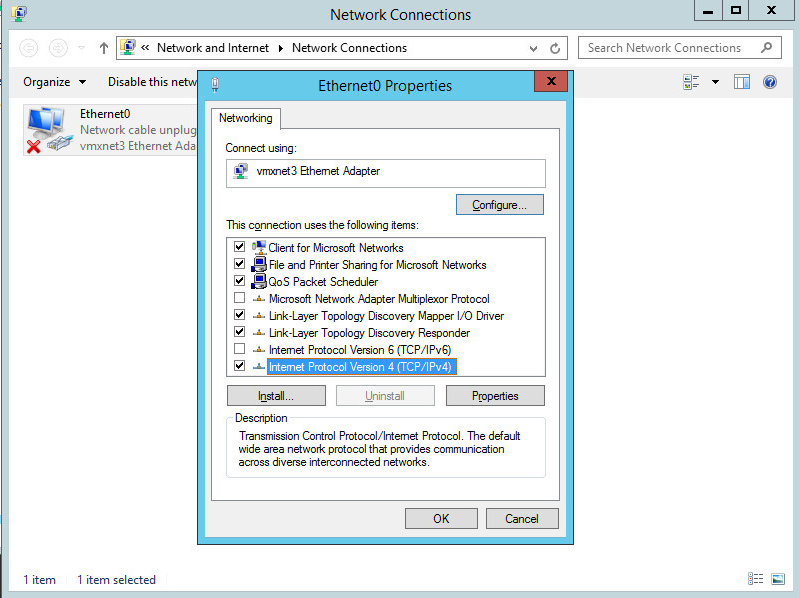Viewport: 800px width, 598px height.
Task: Uncheck Link-Layer Topology Discovery Responder
Action: pyautogui.click(x=239, y=332)
